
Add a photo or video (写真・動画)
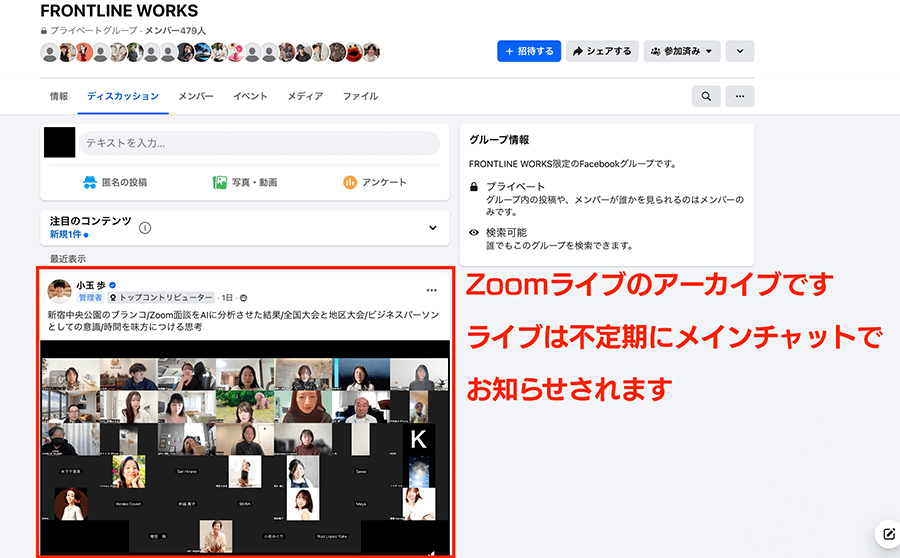245,182
